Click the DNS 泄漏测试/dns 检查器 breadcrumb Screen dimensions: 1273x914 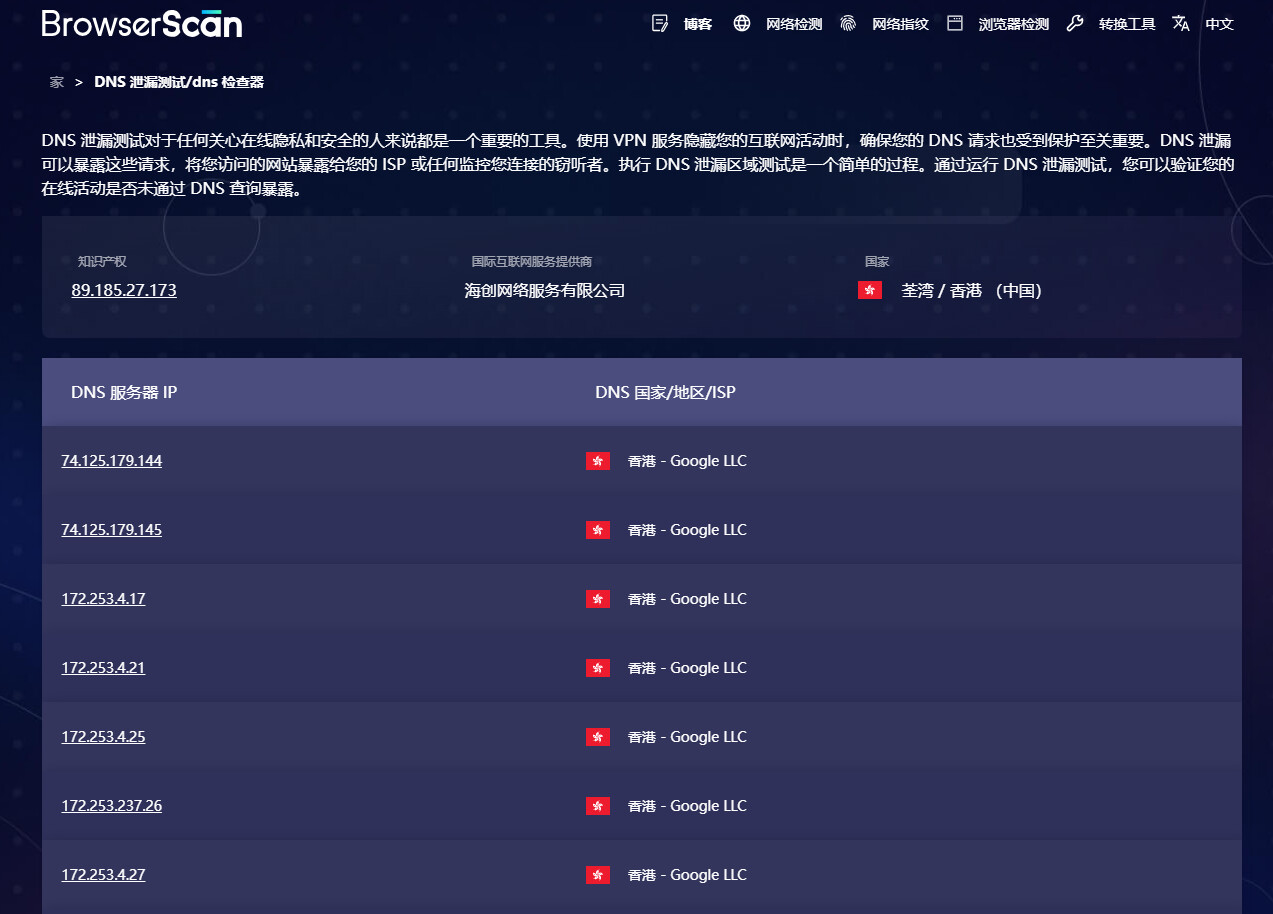click(x=179, y=82)
